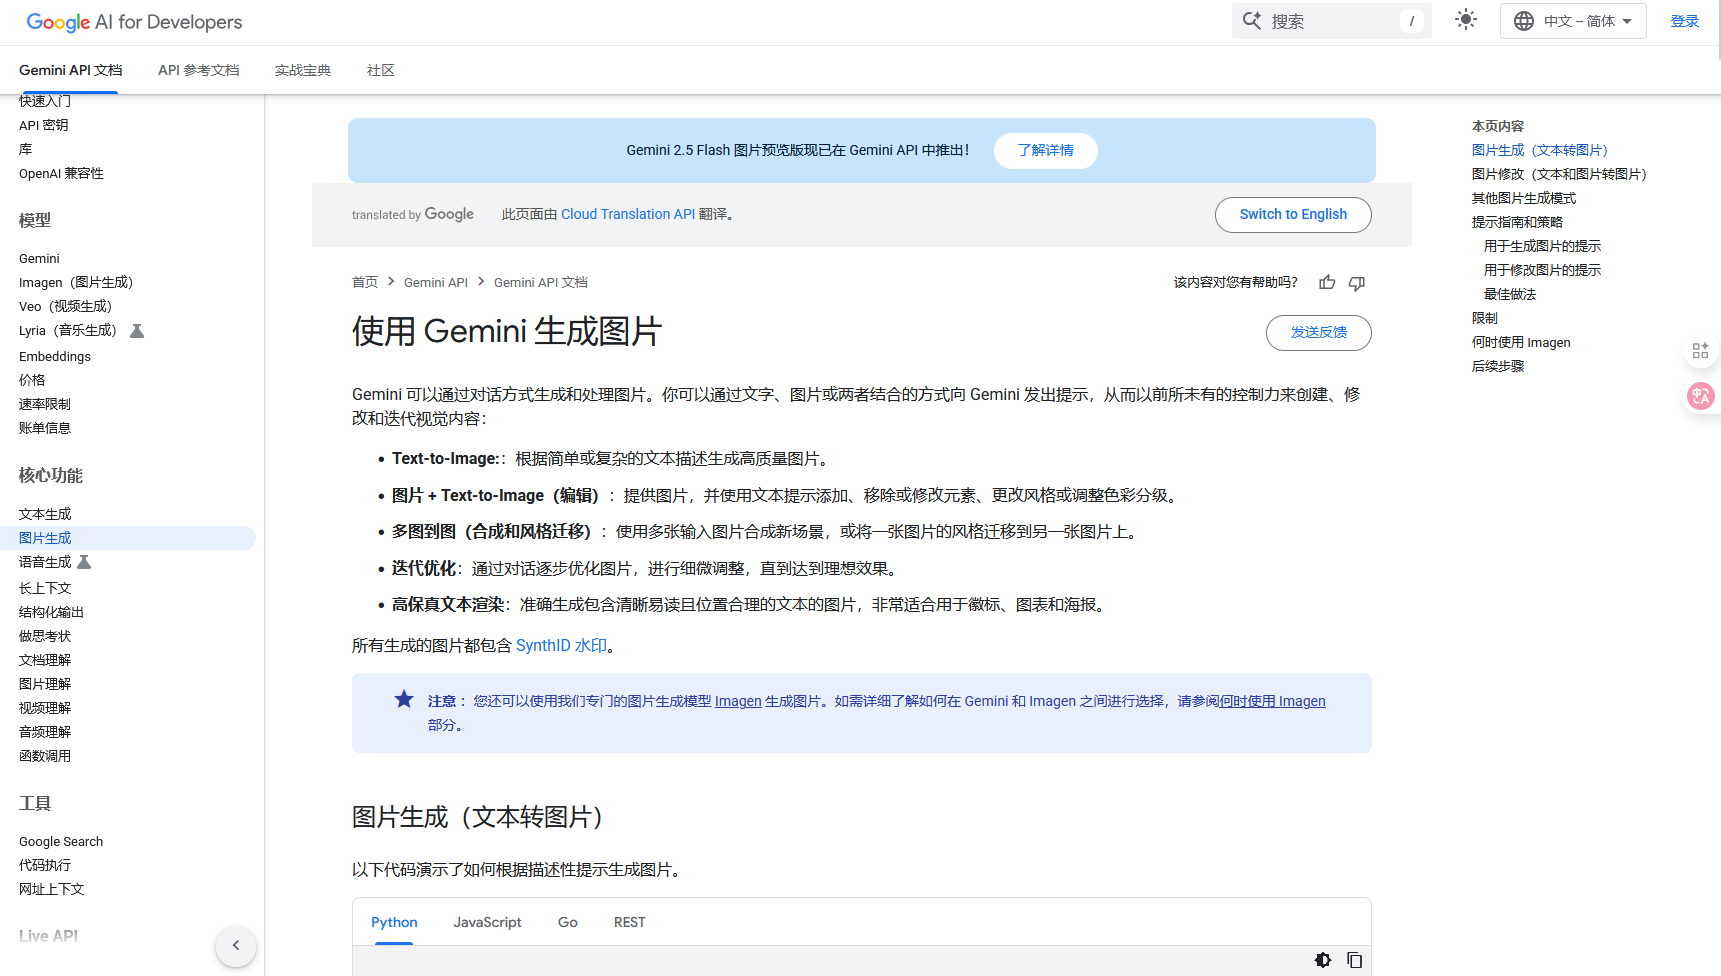Switch to the Gemini API 文档 tab

70,70
